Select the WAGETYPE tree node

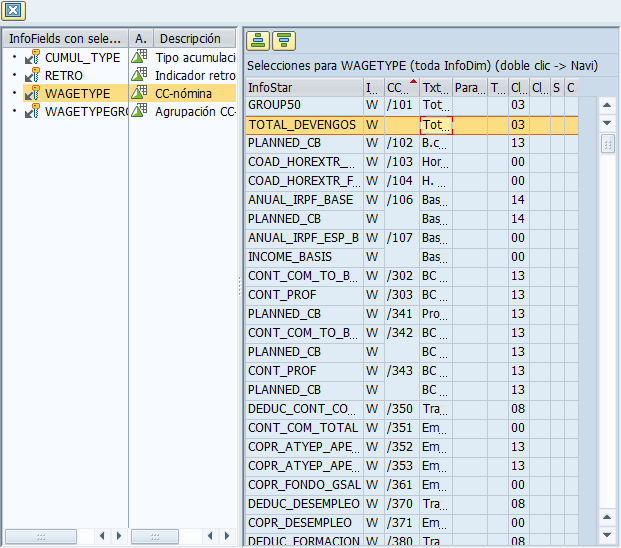[x=77, y=93]
